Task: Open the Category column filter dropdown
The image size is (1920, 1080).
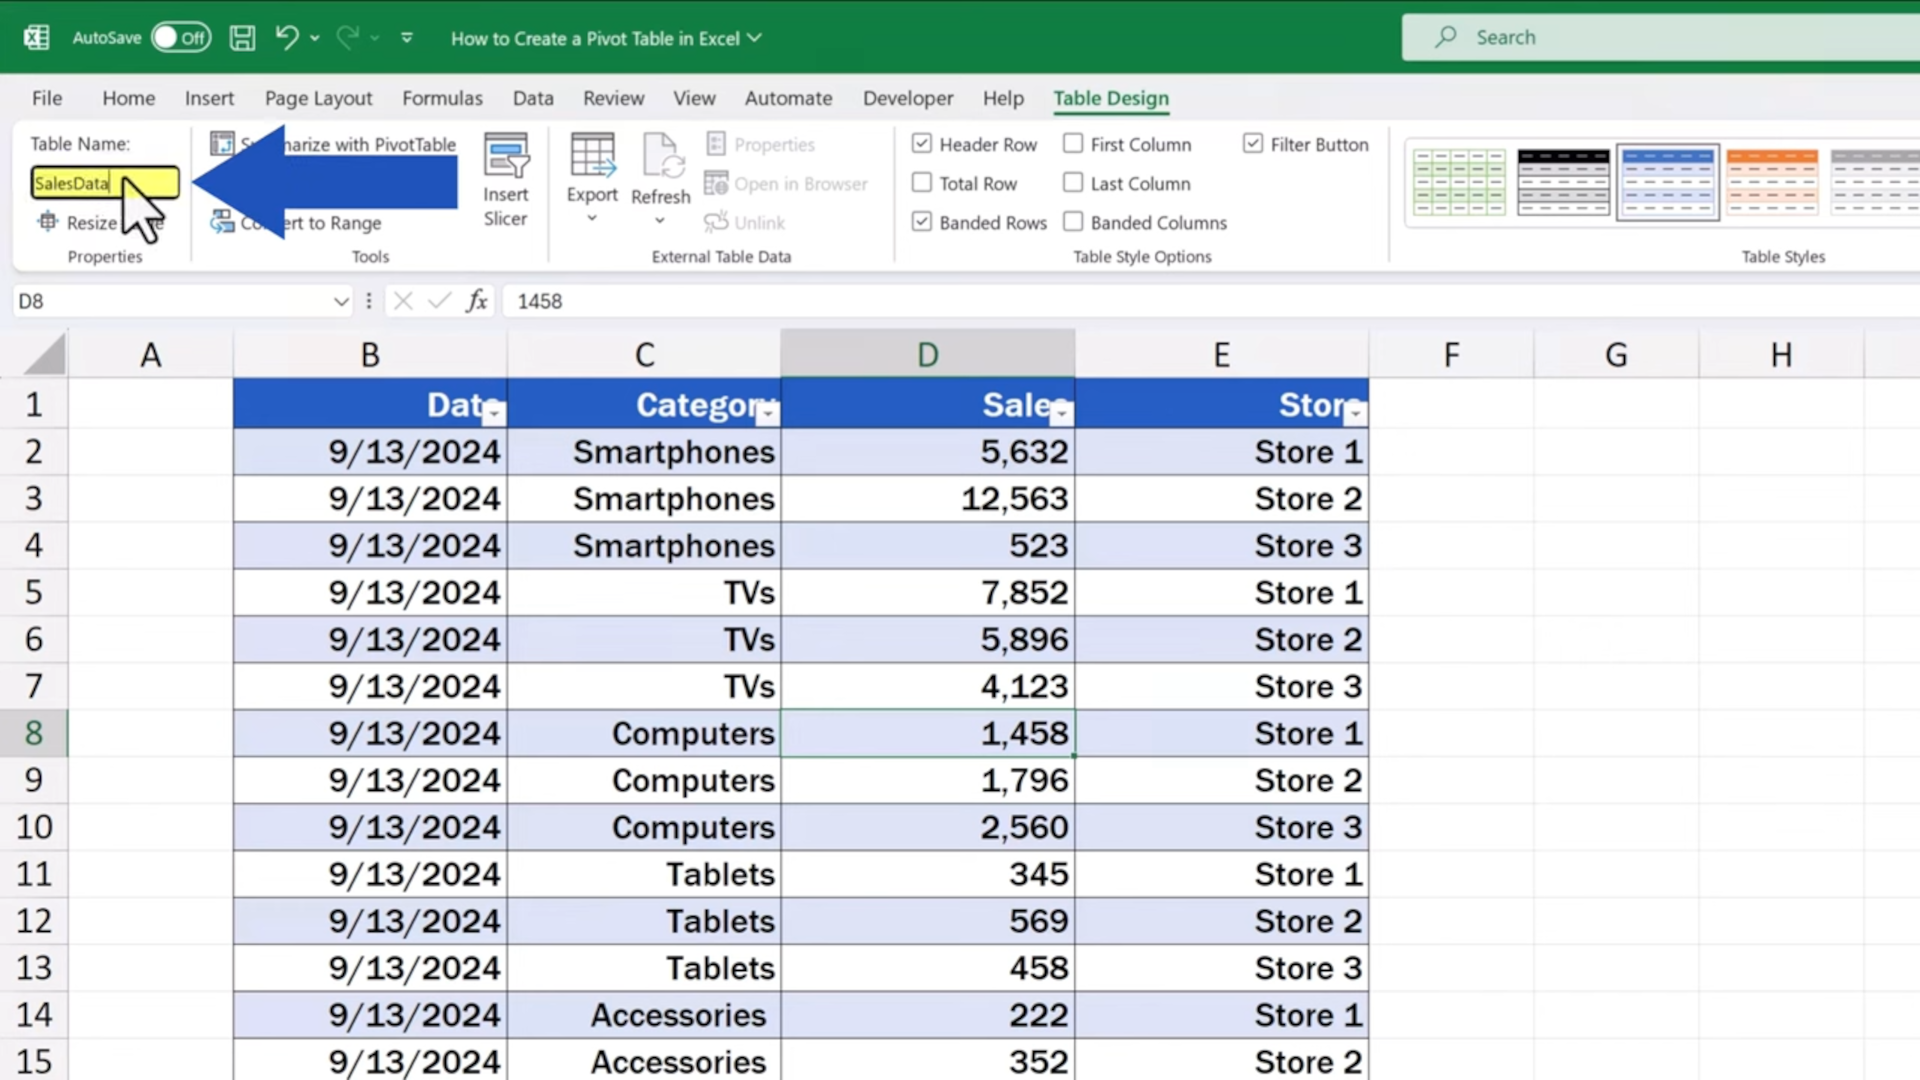Action: [767, 412]
